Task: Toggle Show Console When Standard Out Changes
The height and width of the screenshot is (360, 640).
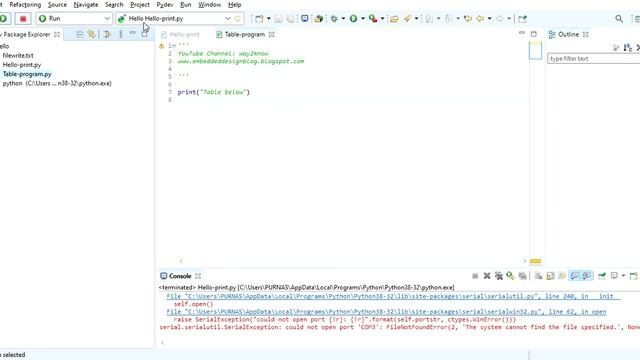Action: (574, 276)
